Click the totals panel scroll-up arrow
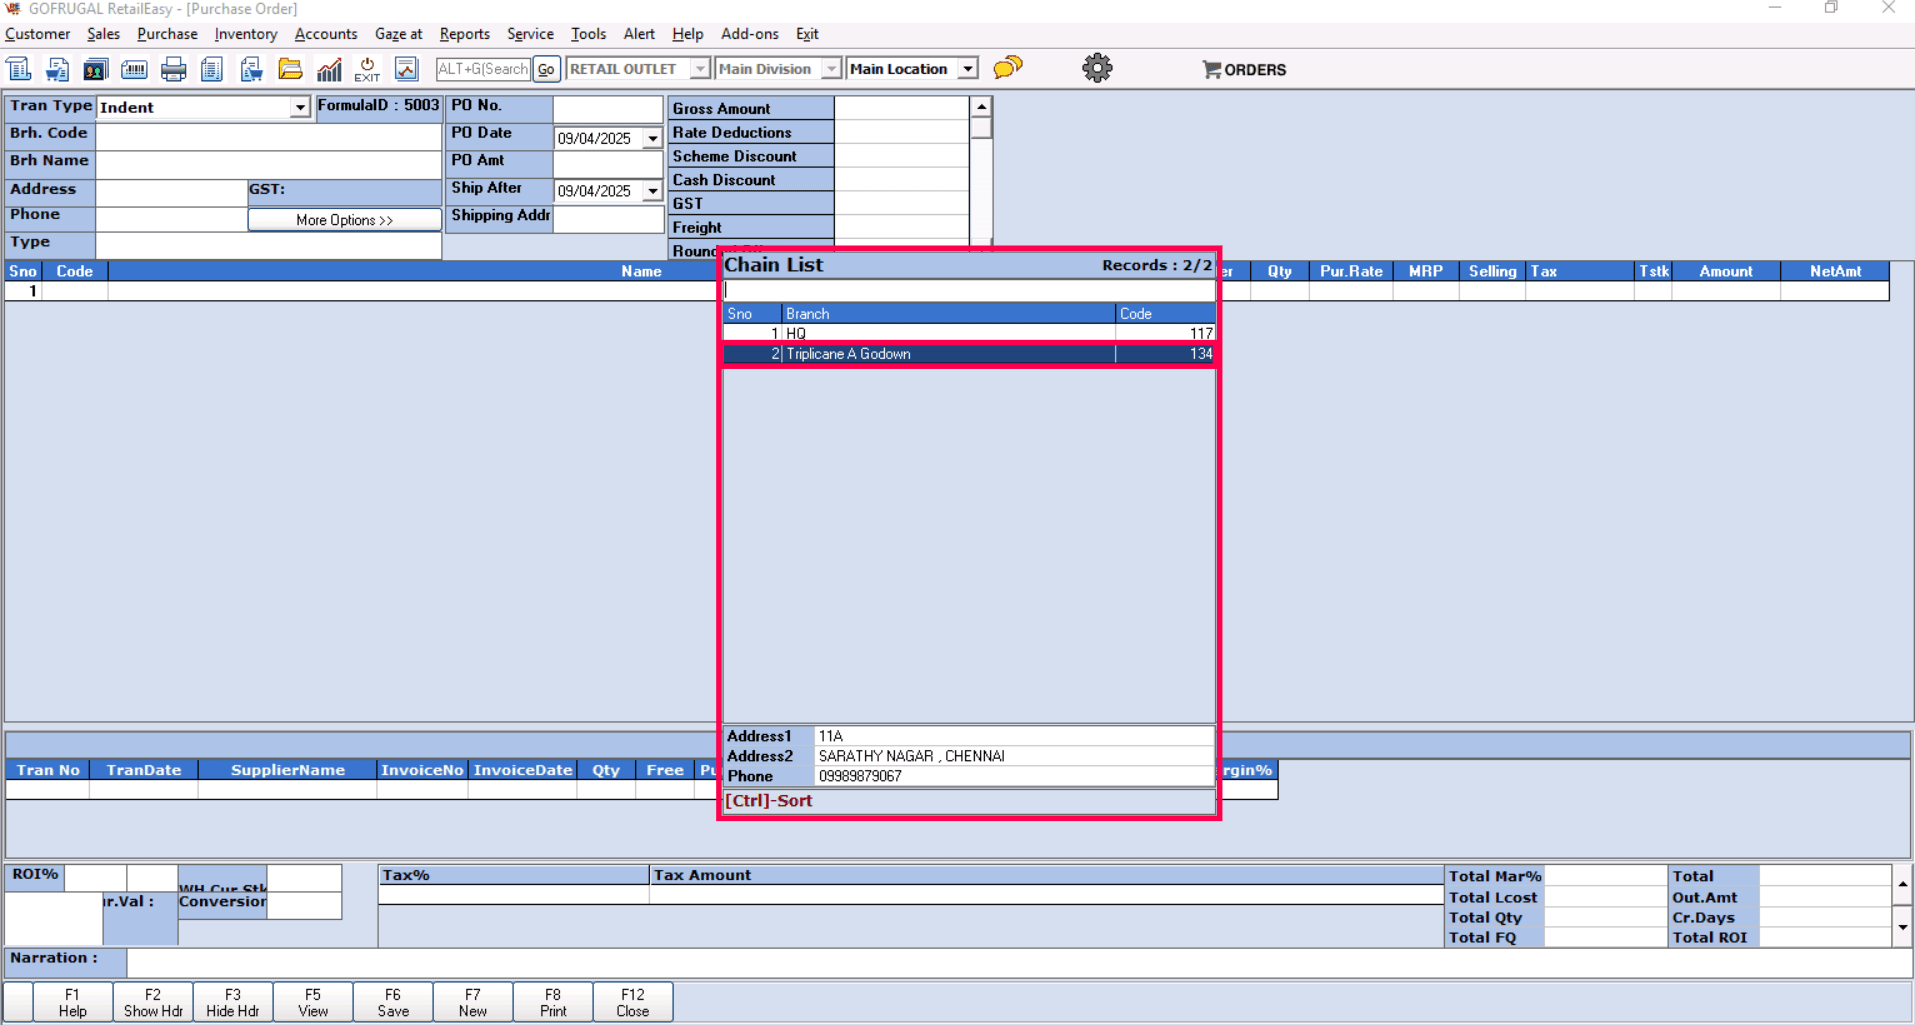This screenshot has height=1025, width=1915. (x=1902, y=884)
